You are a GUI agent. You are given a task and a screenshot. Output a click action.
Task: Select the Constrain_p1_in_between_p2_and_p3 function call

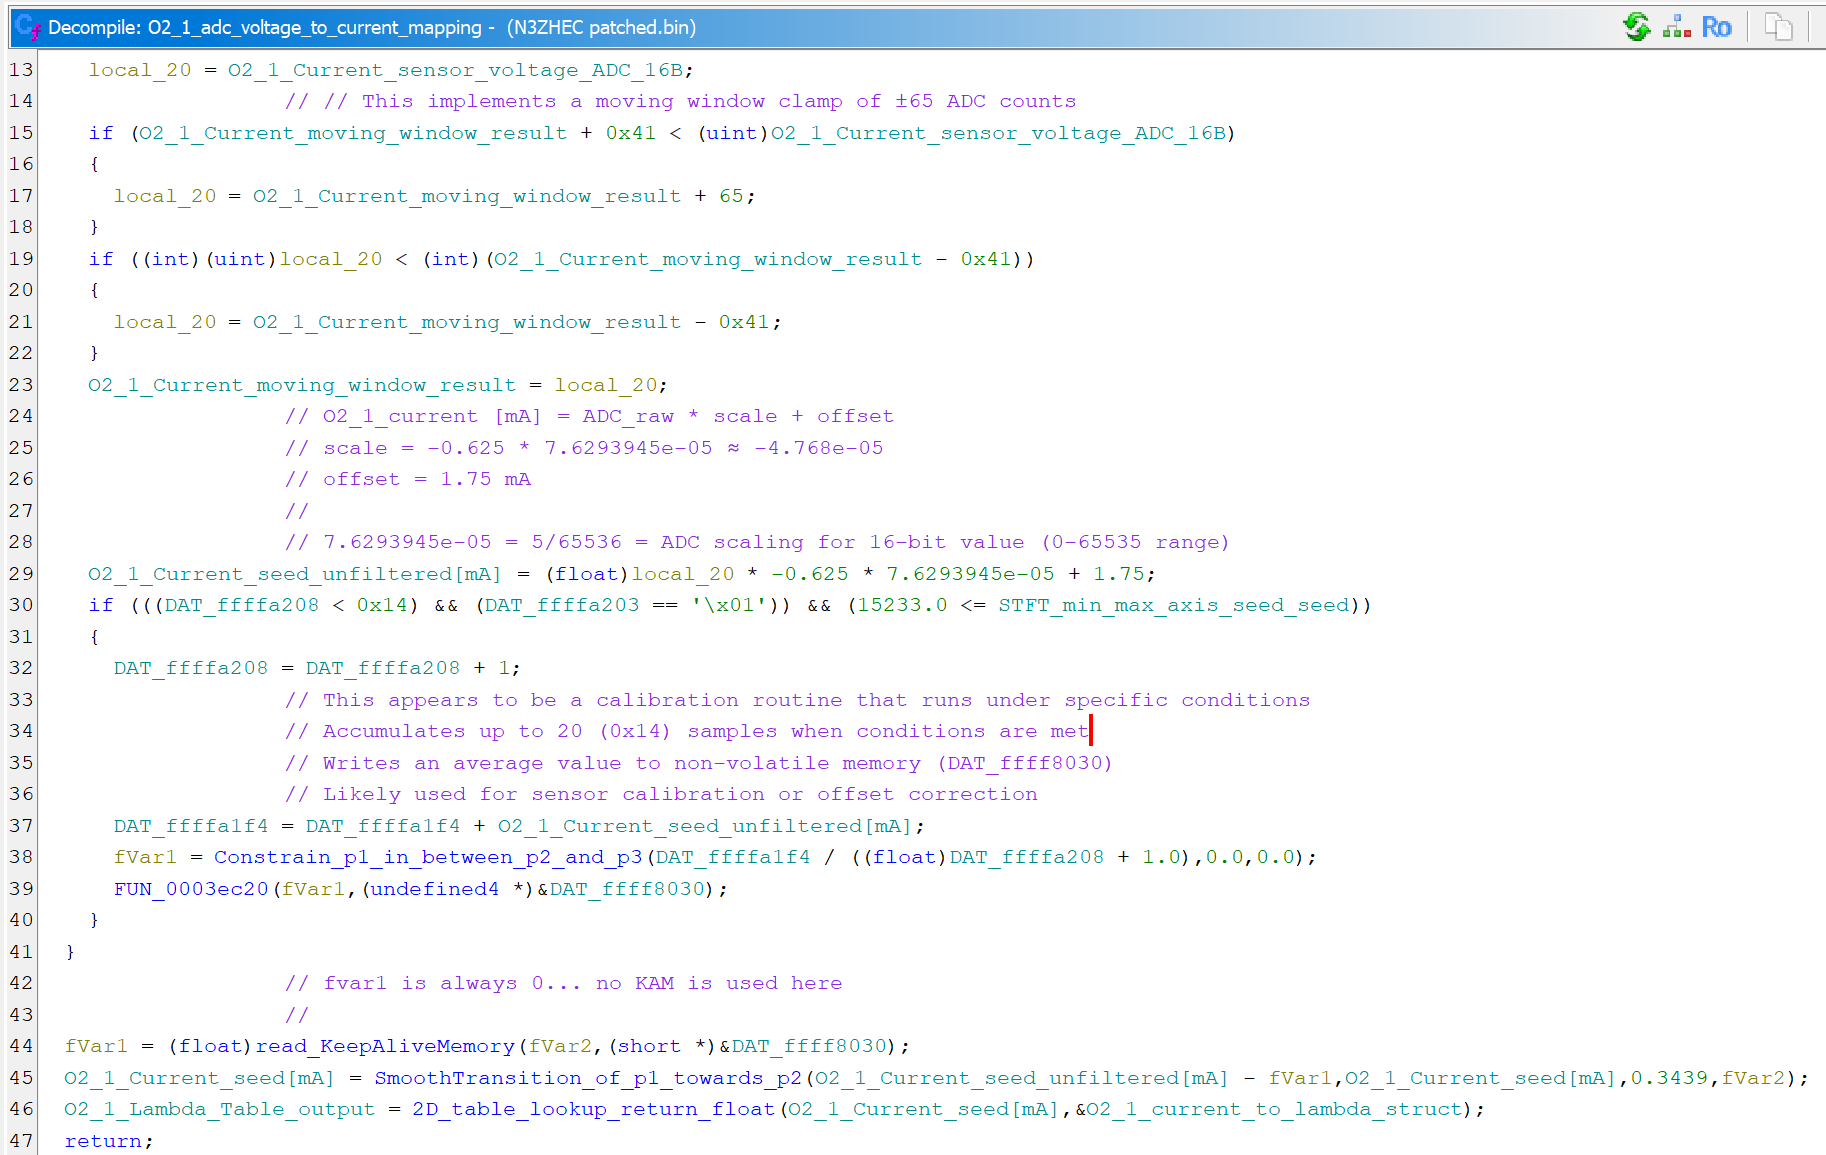(x=428, y=857)
